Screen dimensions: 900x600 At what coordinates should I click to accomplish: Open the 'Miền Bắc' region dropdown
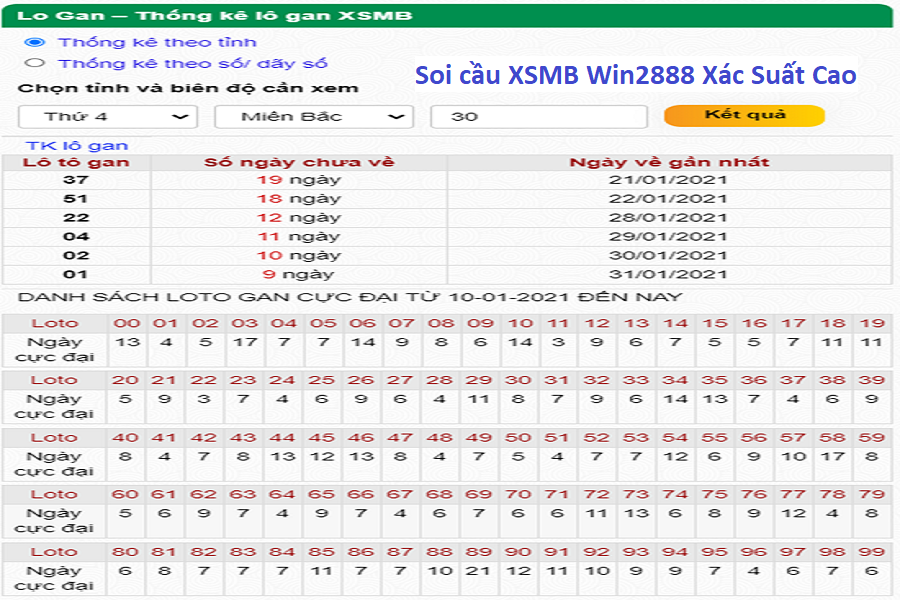click(314, 117)
